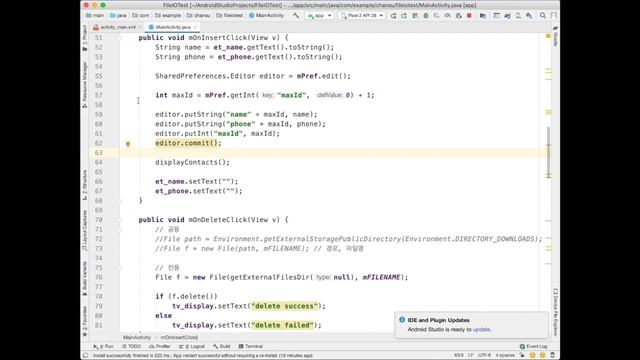Collapse the mOnInsertClick method fold marker at line 51
640x360 pixels.
click(120, 38)
